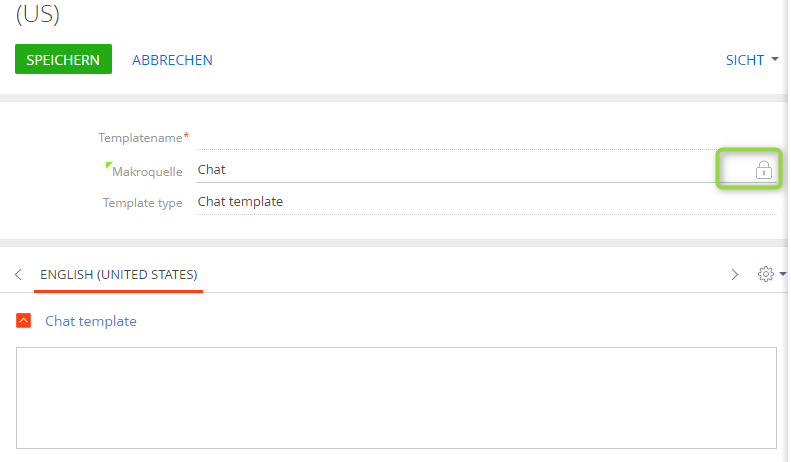Select the ENGLISH (UNITED STATES) tab
The height and width of the screenshot is (462, 791).
[119, 274]
